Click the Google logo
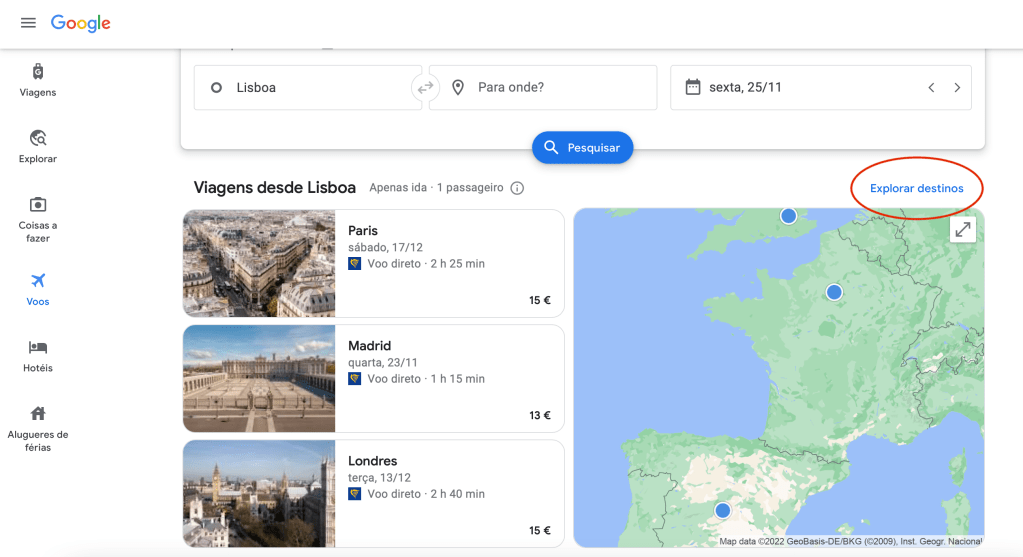 (81, 23)
